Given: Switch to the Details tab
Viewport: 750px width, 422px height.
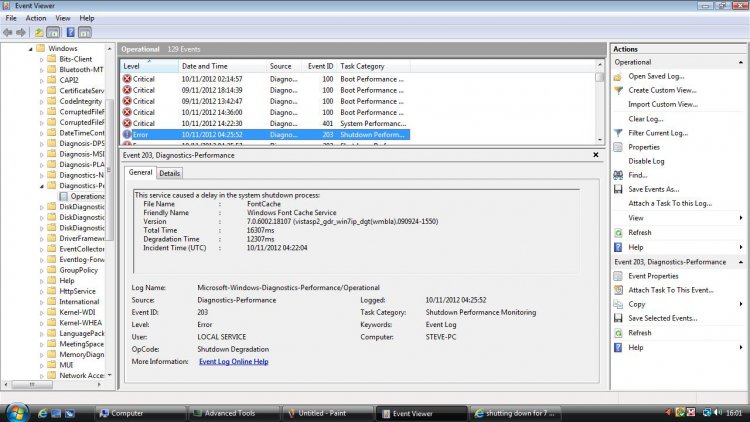Looking at the screenshot, I should tap(169, 173).
